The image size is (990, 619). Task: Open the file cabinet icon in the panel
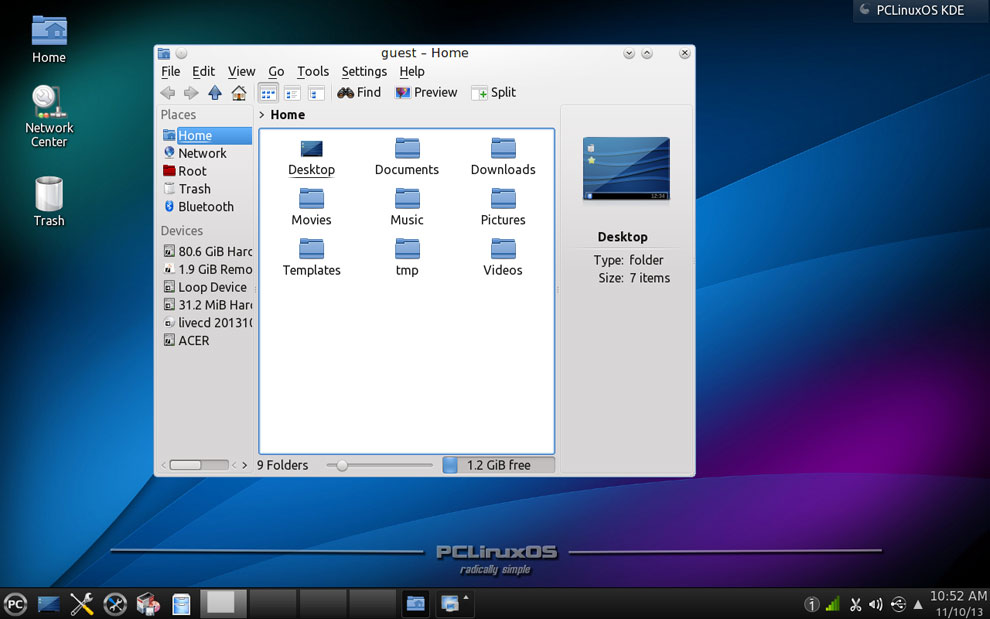pos(181,604)
